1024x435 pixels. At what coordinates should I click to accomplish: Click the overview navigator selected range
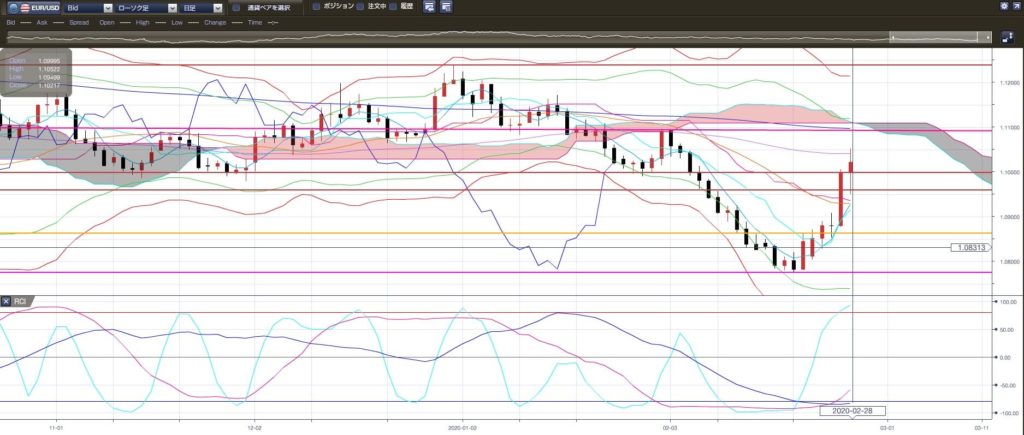point(940,38)
